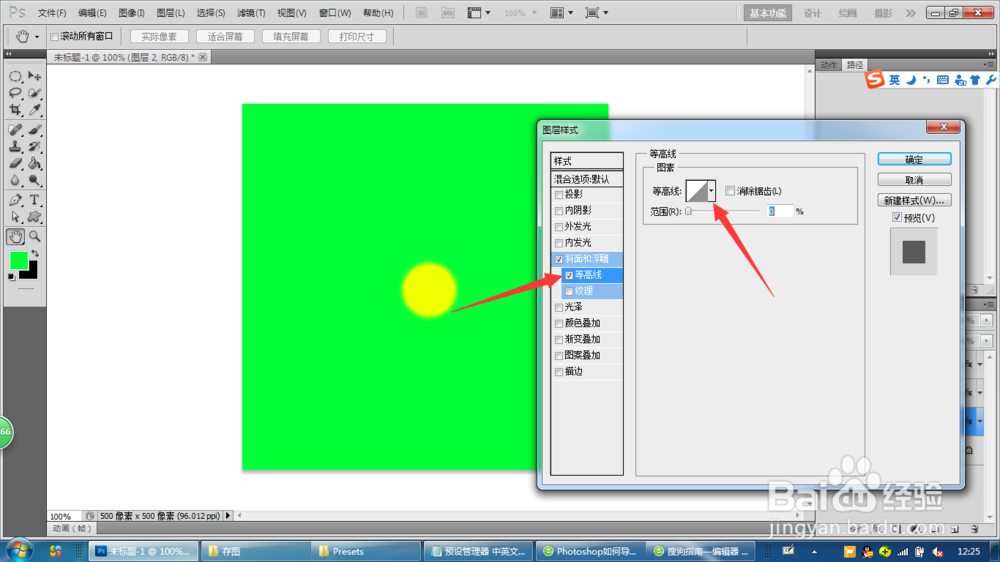Select the Quick Selection tool
Viewport: 1000px width, 562px height.
pos(34,93)
